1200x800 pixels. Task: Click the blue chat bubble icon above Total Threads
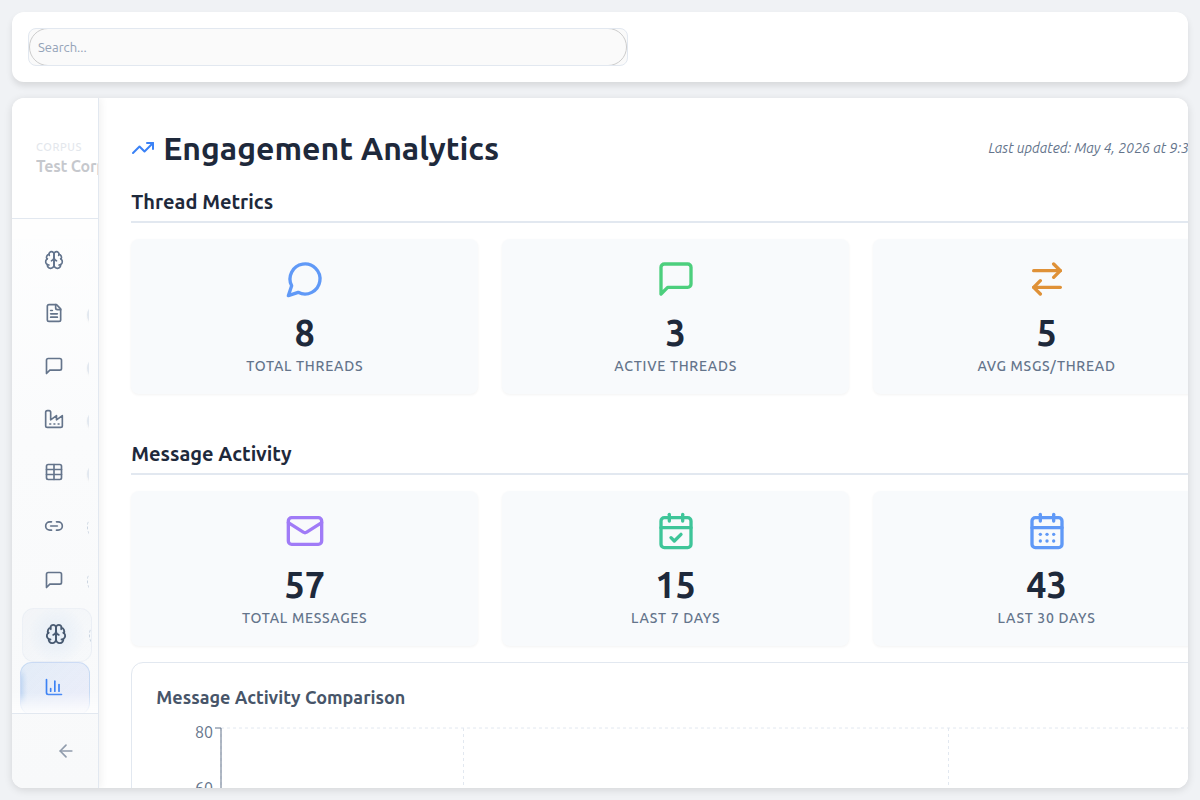(x=304, y=279)
